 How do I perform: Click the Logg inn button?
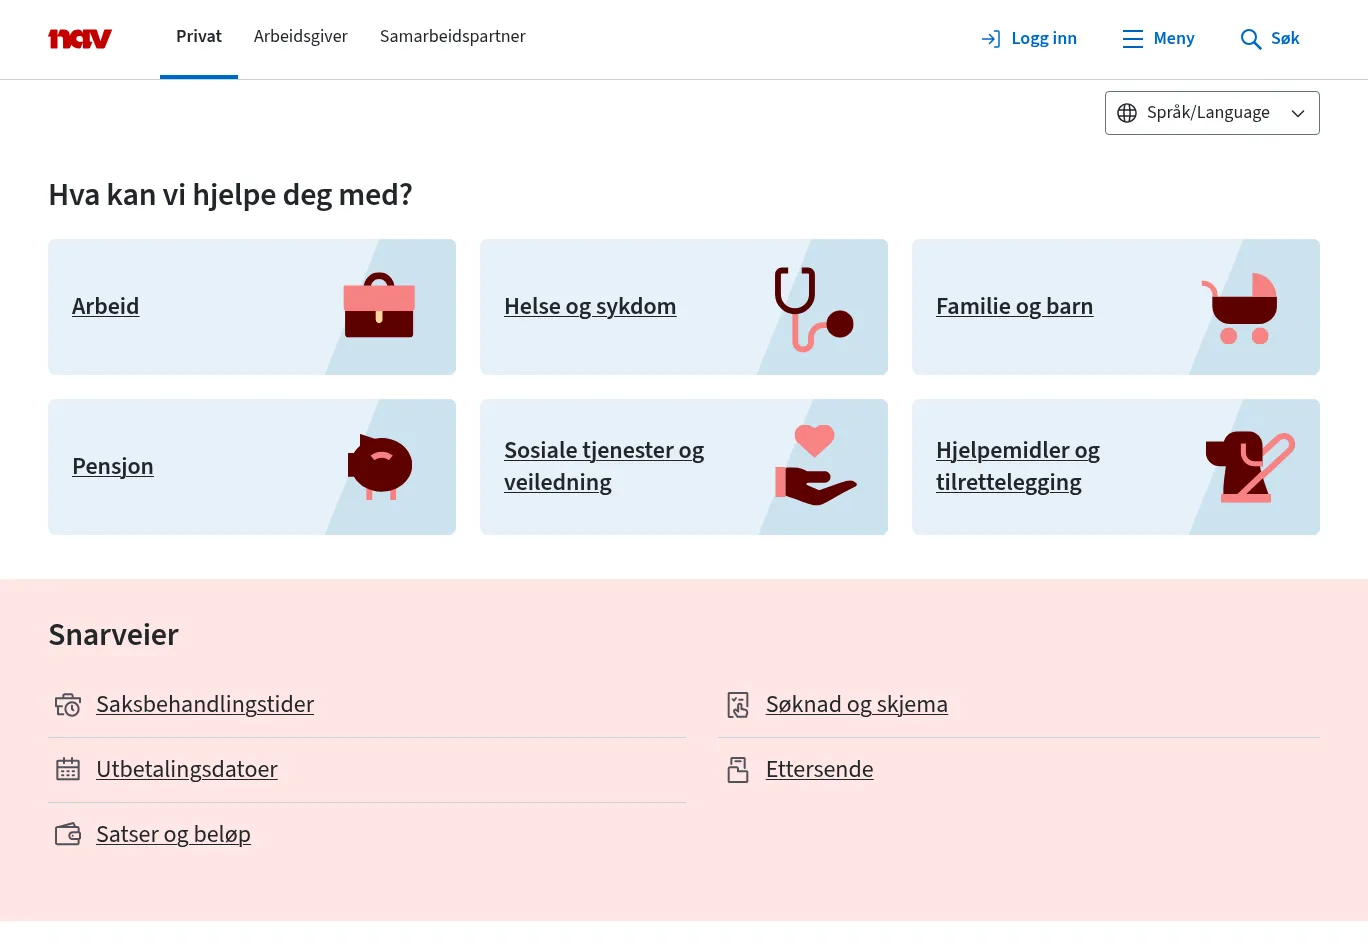point(1029,39)
